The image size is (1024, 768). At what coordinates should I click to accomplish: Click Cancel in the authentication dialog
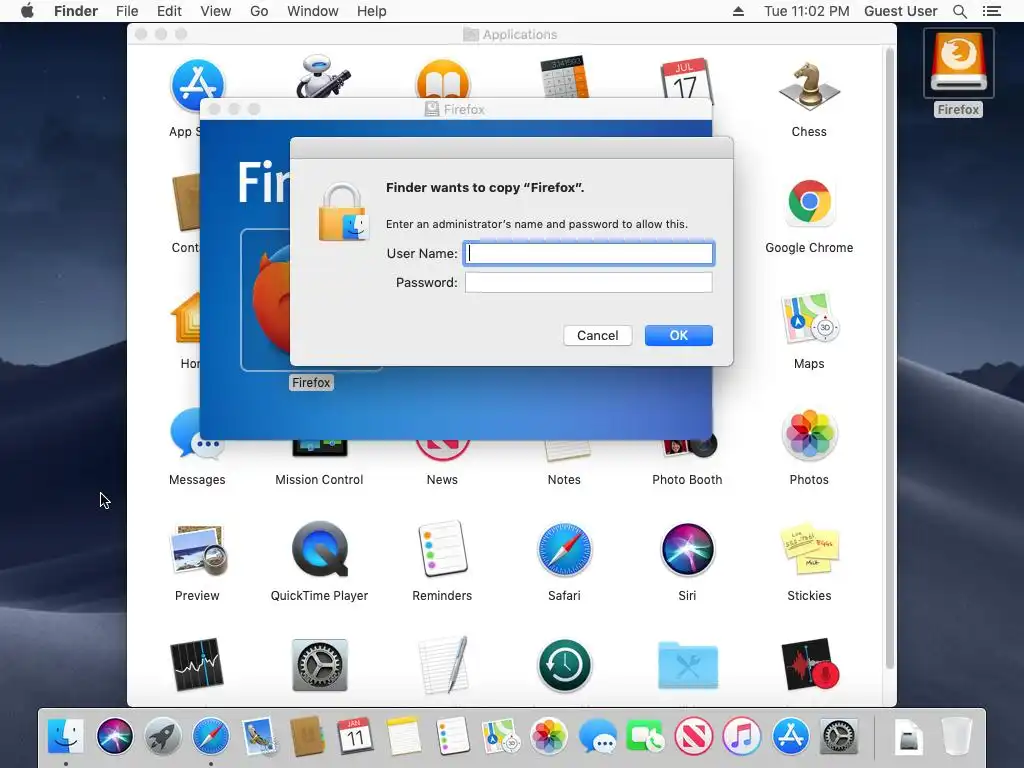598,335
